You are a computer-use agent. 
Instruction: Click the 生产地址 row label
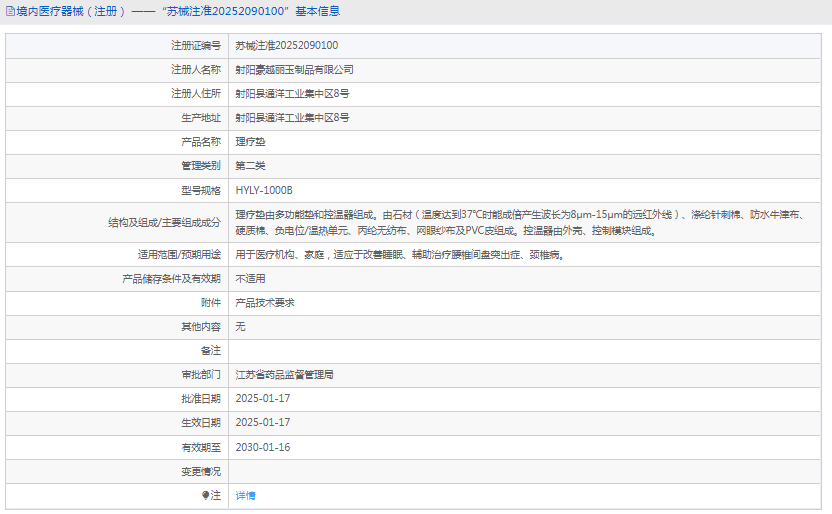(x=201, y=118)
